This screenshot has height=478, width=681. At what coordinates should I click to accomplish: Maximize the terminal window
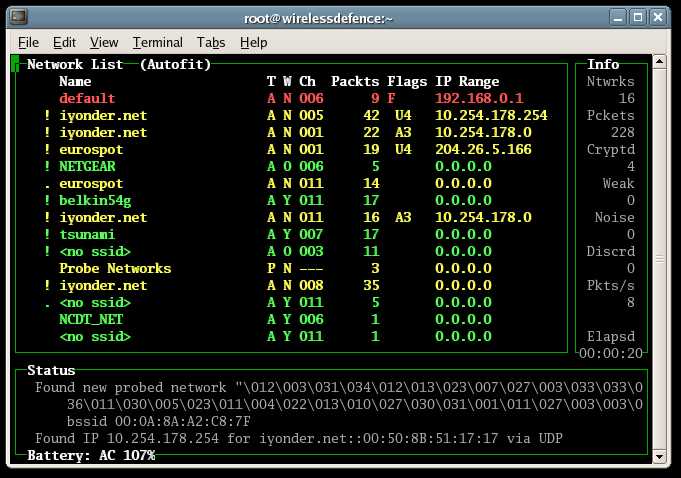pos(638,18)
